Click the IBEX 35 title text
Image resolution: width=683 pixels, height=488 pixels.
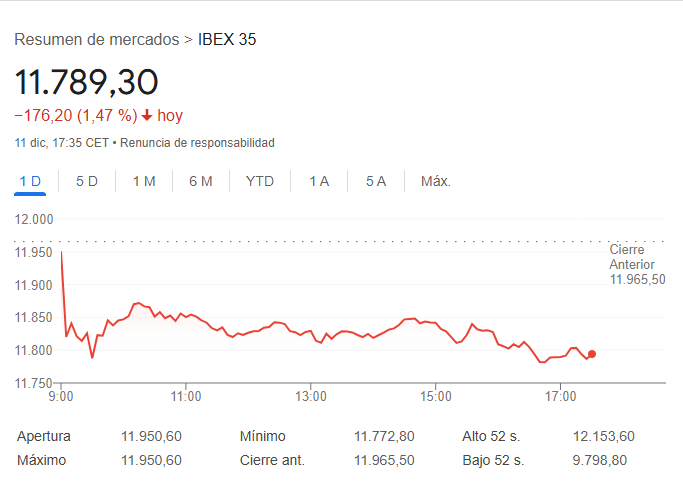click(228, 39)
